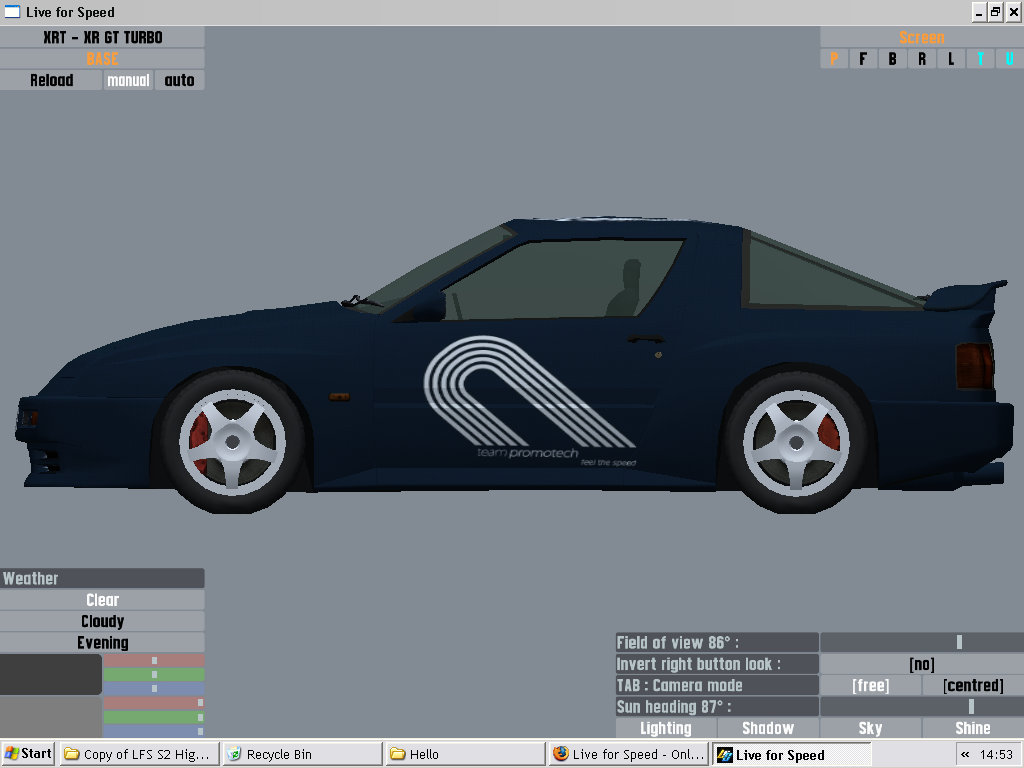Close the Live for Speed window
Image resolution: width=1024 pixels, height=768 pixels.
(1013, 12)
